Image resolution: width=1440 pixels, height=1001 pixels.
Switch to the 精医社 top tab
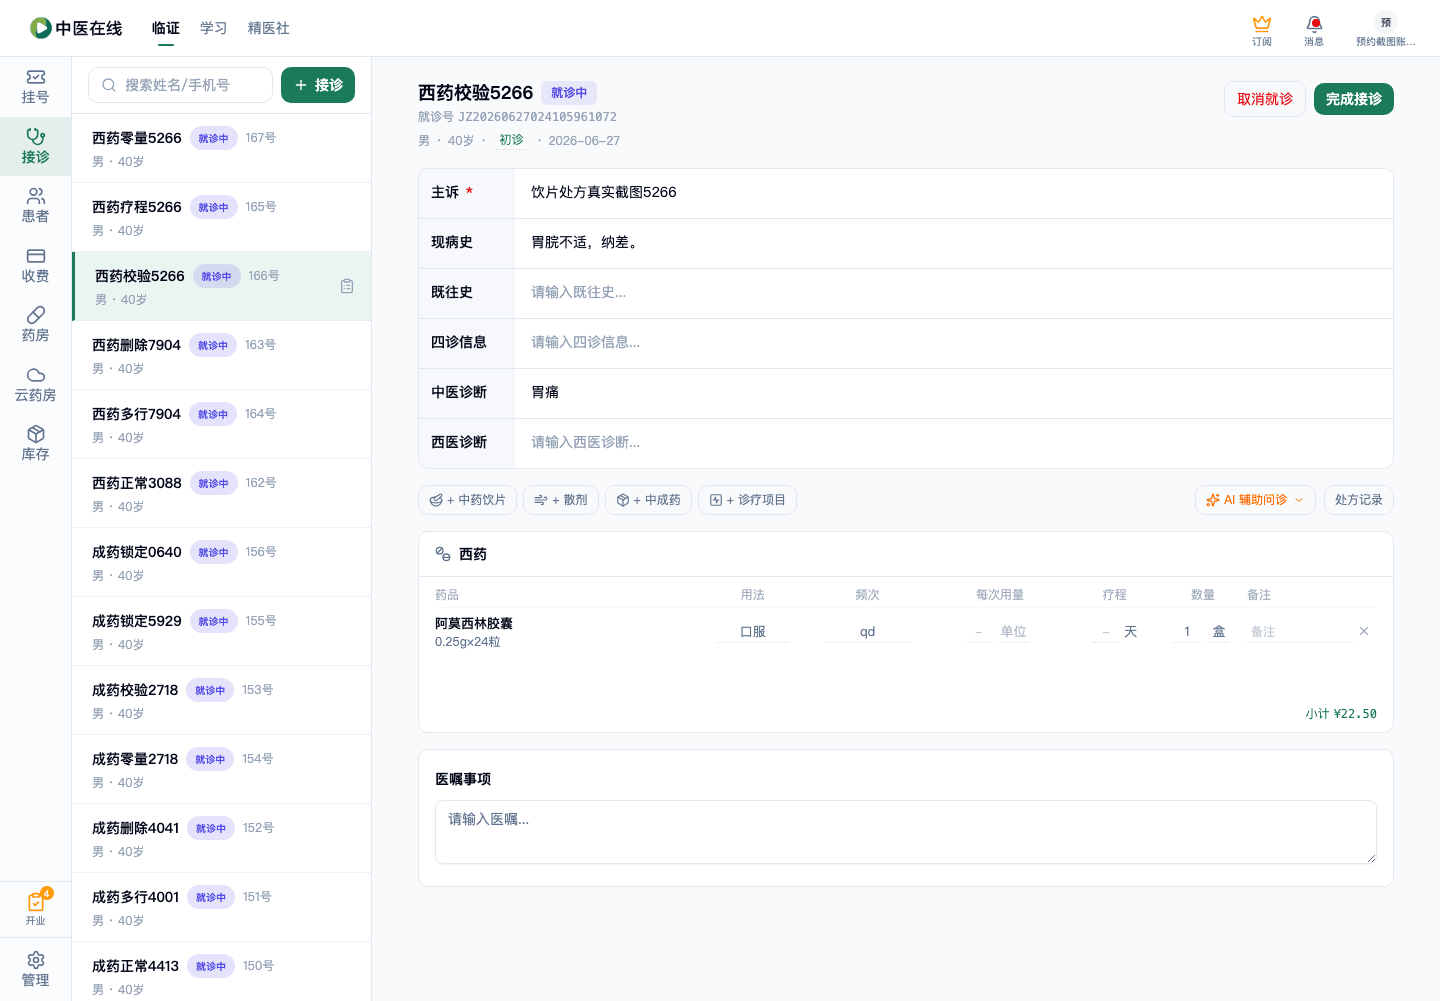(269, 28)
